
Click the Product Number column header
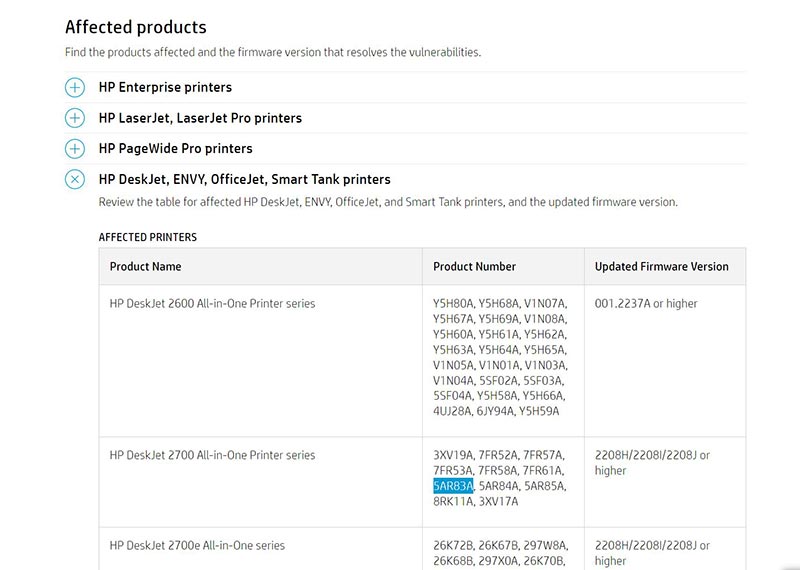coord(474,266)
